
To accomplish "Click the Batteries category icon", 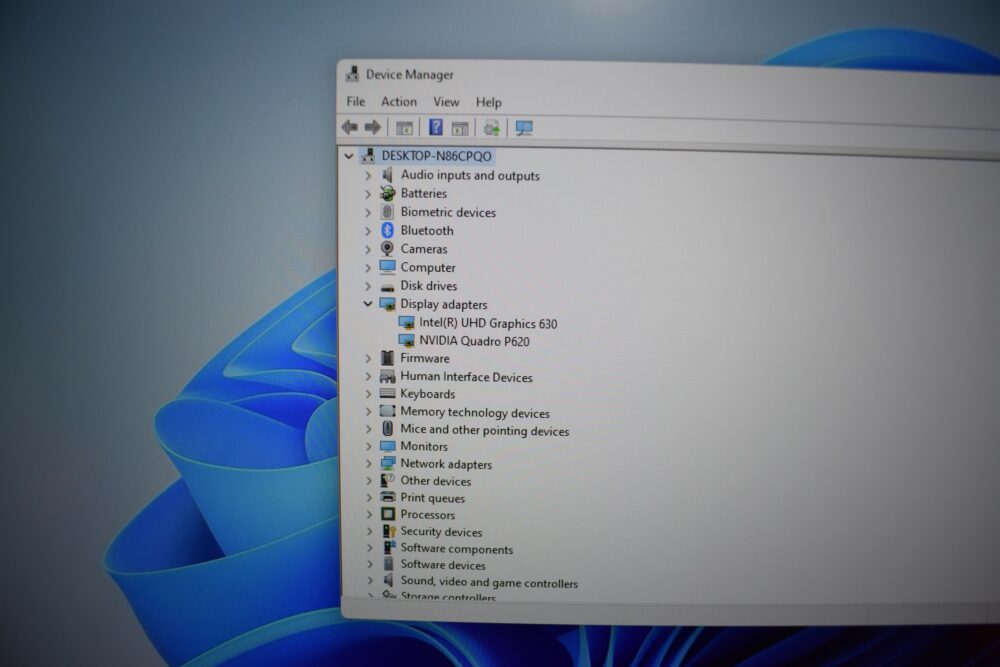I will pyautogui.click(x=387, y=193).
